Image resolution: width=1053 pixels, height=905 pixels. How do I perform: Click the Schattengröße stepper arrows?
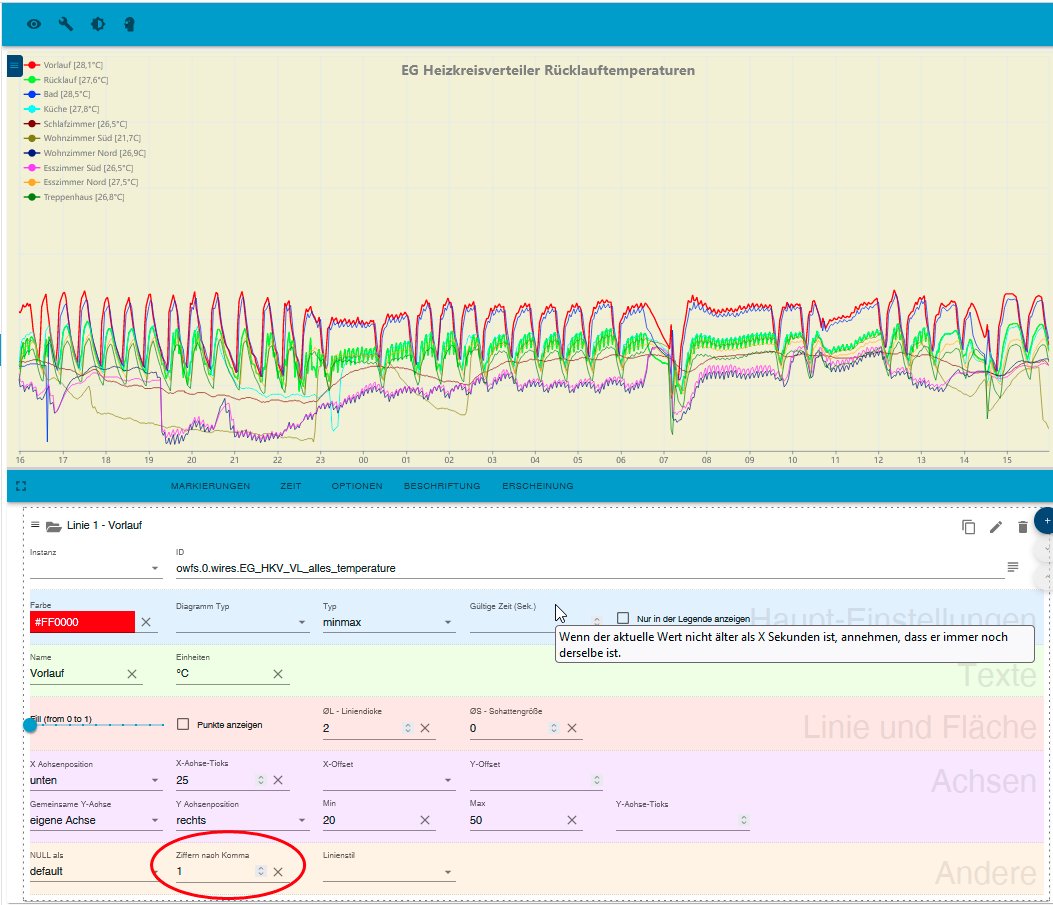(x=554, y=728)
